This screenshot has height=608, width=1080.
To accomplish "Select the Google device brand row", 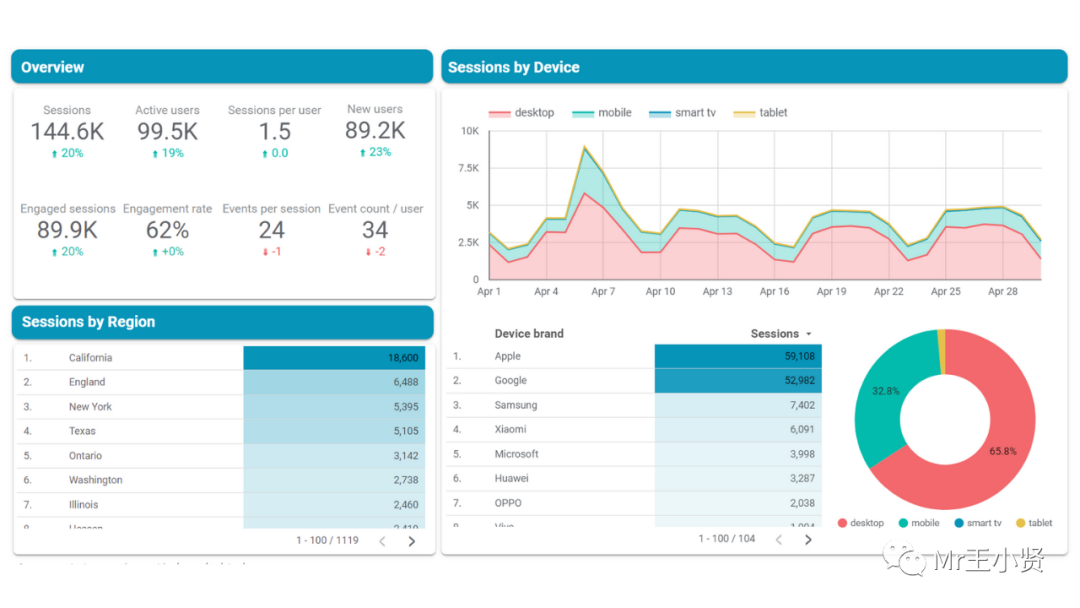I will click(634, 381).
